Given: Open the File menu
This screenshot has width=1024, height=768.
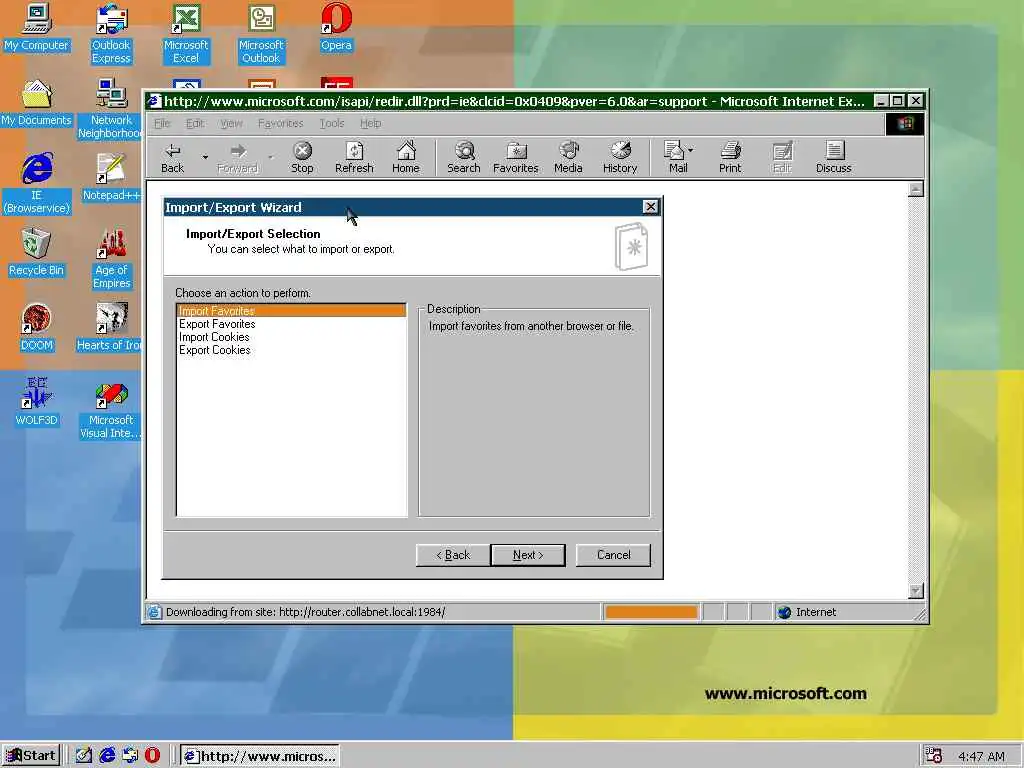Looking at the screenshot, I should [161, 123].
